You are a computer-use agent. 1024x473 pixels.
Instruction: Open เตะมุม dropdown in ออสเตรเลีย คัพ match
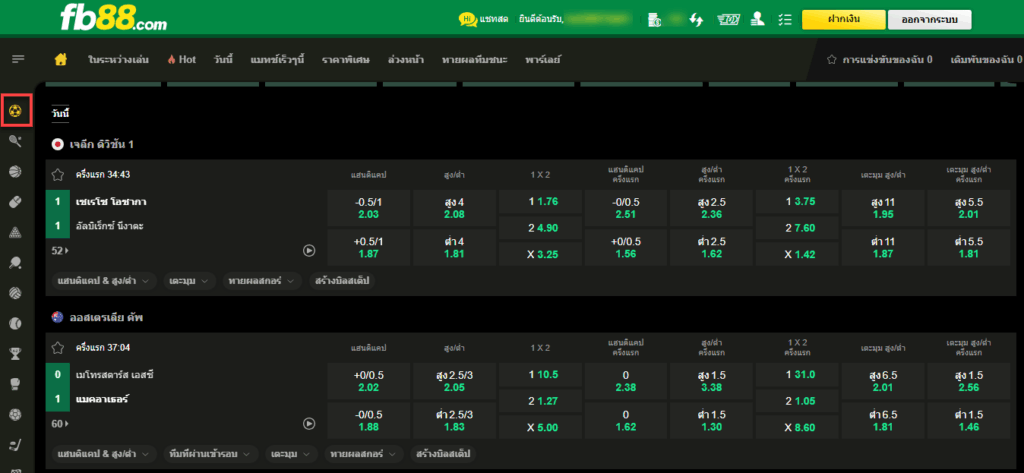point(291,453)
